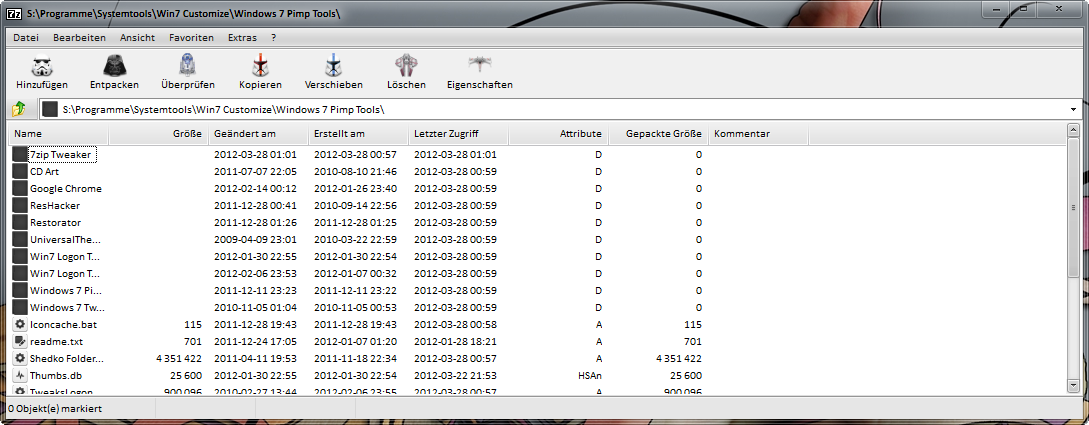Click the 701 size of readme.txt
Viewport: 1089px width, 425px height.
tap(193, 342)
